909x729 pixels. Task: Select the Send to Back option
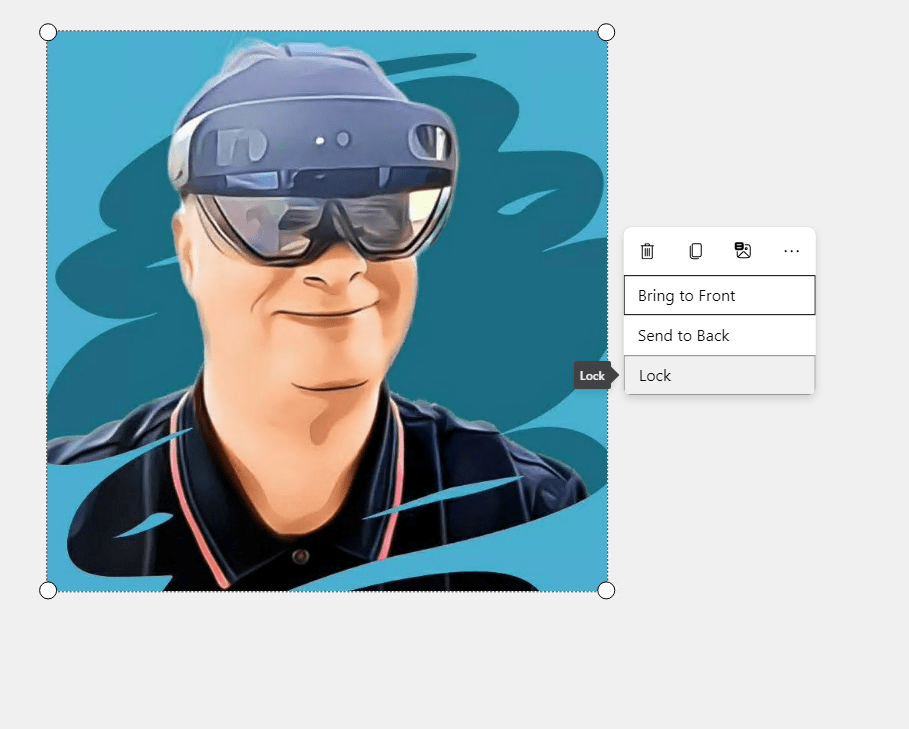719,336
